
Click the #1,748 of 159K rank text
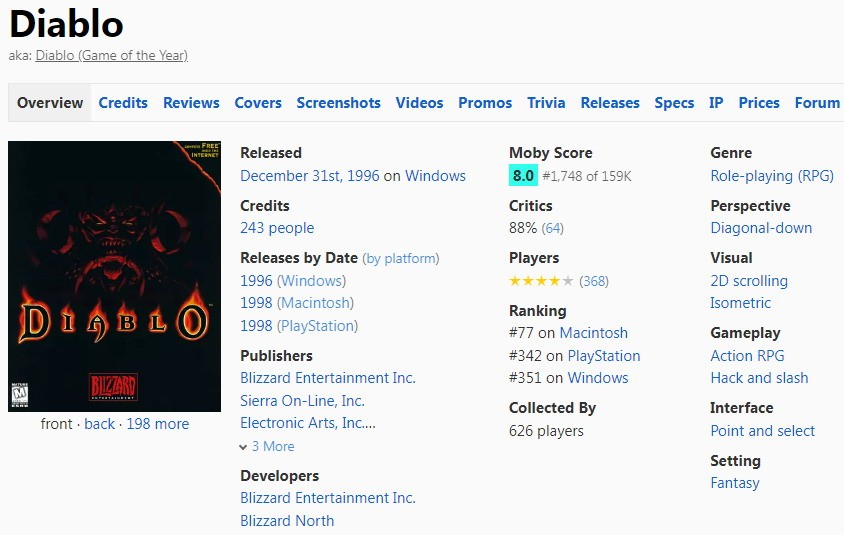click(x=587, y=176)
